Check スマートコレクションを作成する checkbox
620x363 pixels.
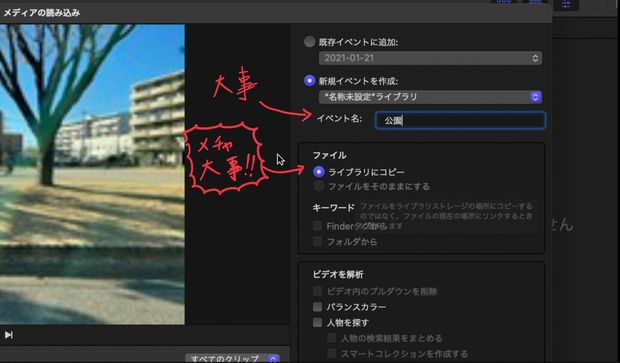coord(331,353)
